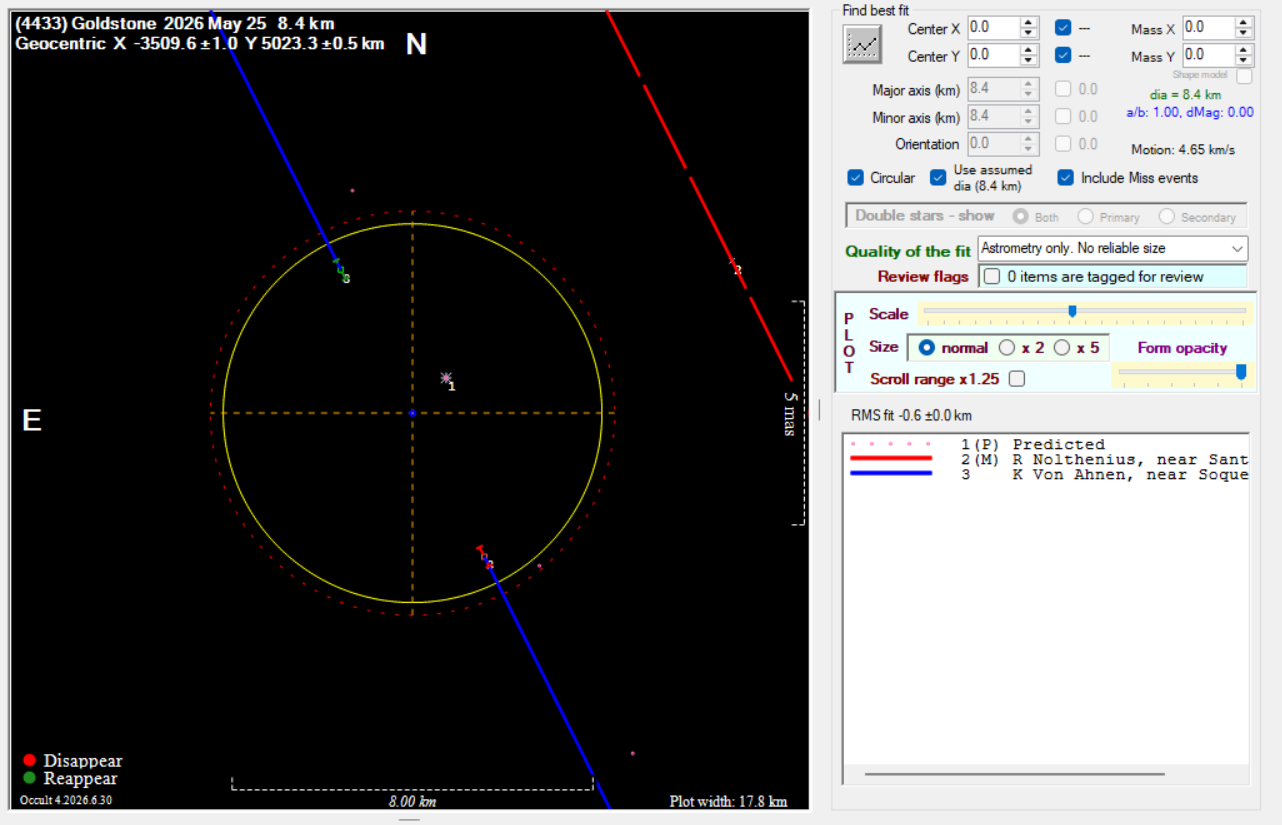1282x825 pixels.
Task: Decrease Center X with down arrow
Action: (1029, 33)
